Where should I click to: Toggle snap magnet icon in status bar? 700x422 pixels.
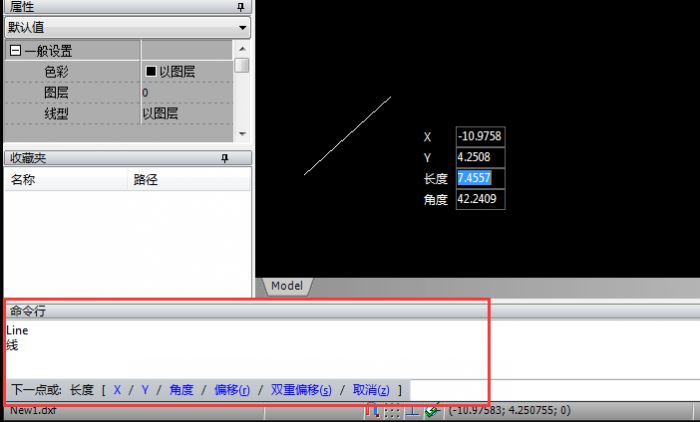[372, 410]
